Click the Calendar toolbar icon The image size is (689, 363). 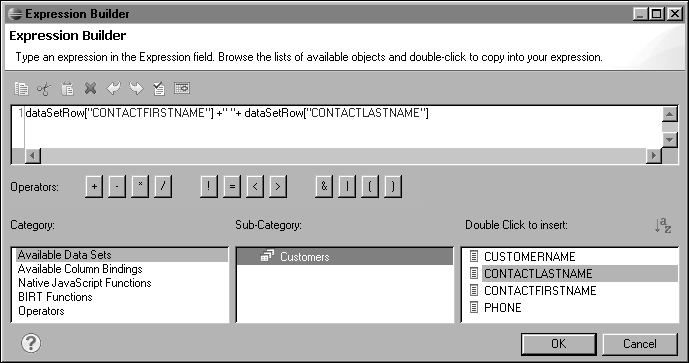click(x=182, y=88)
